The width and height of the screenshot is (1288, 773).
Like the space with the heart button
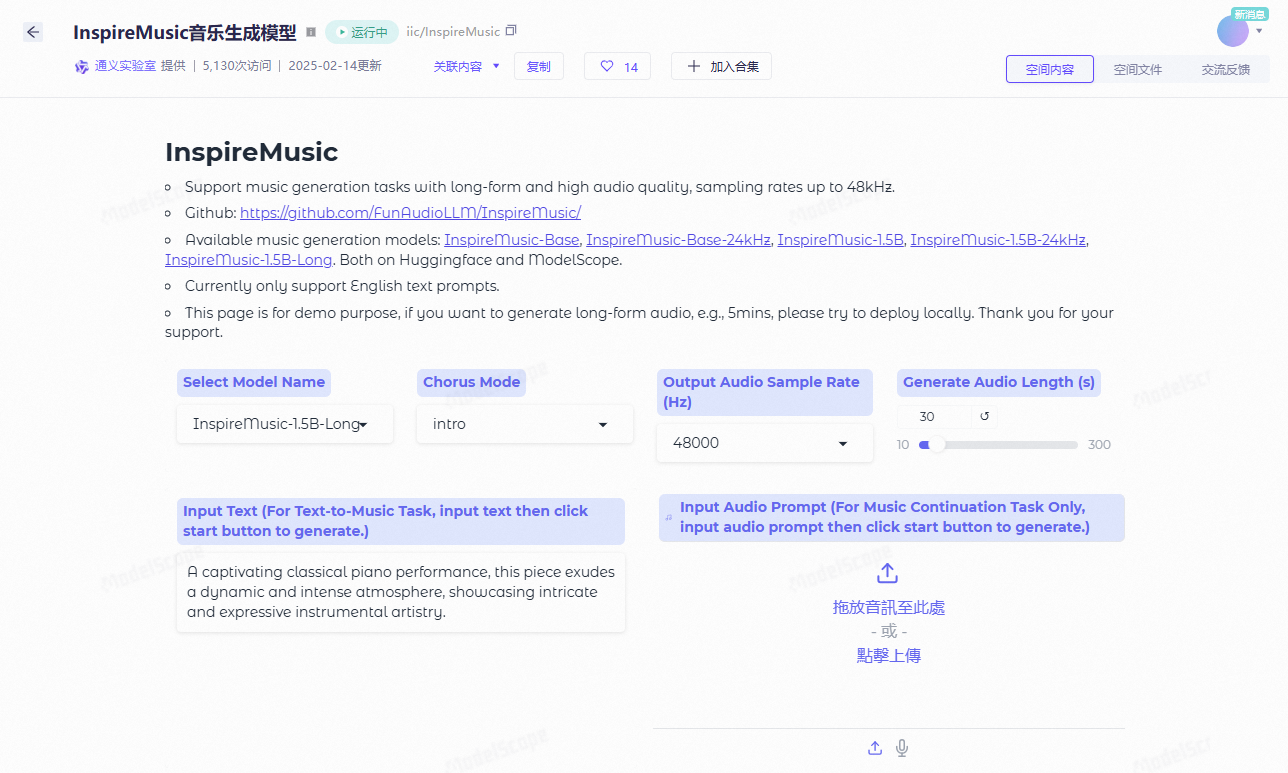(617, 67)
